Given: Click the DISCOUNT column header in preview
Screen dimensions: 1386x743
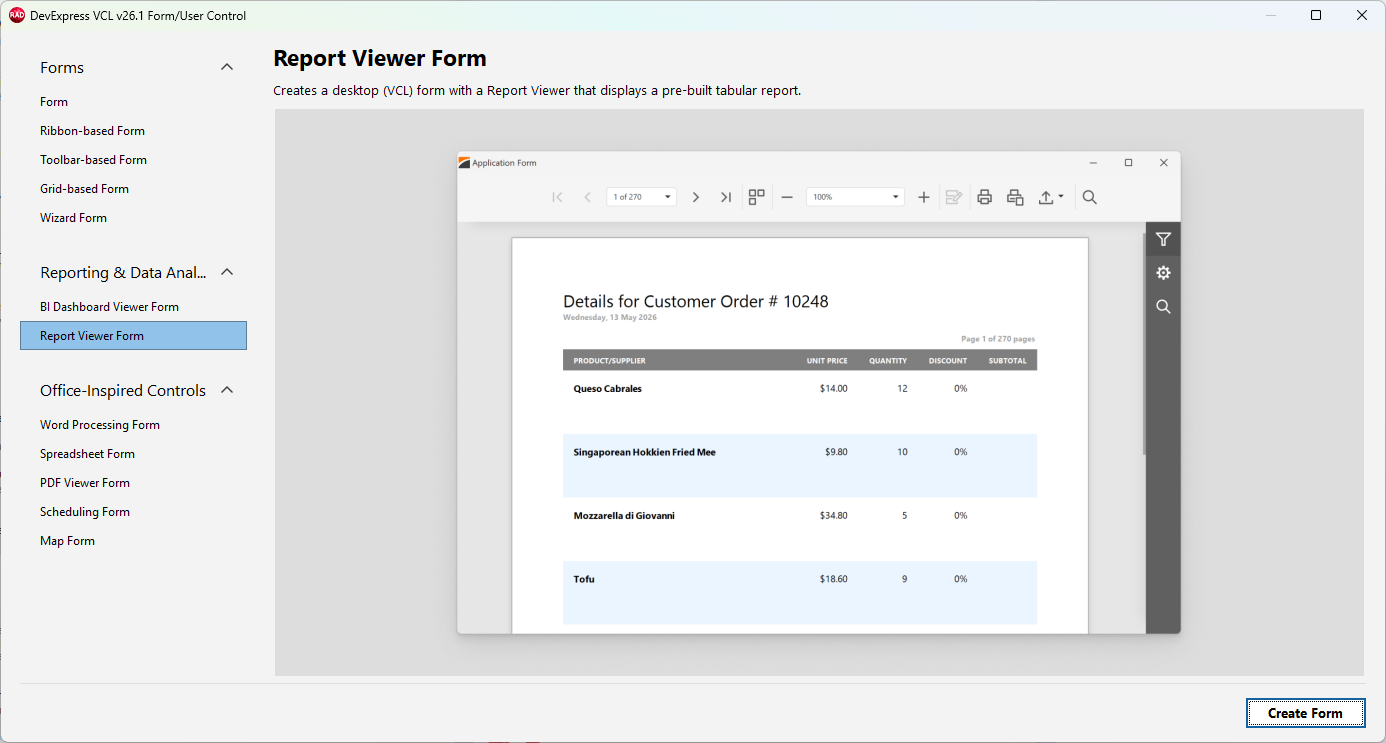Looking at the screenshot, I should coord(948,361).
